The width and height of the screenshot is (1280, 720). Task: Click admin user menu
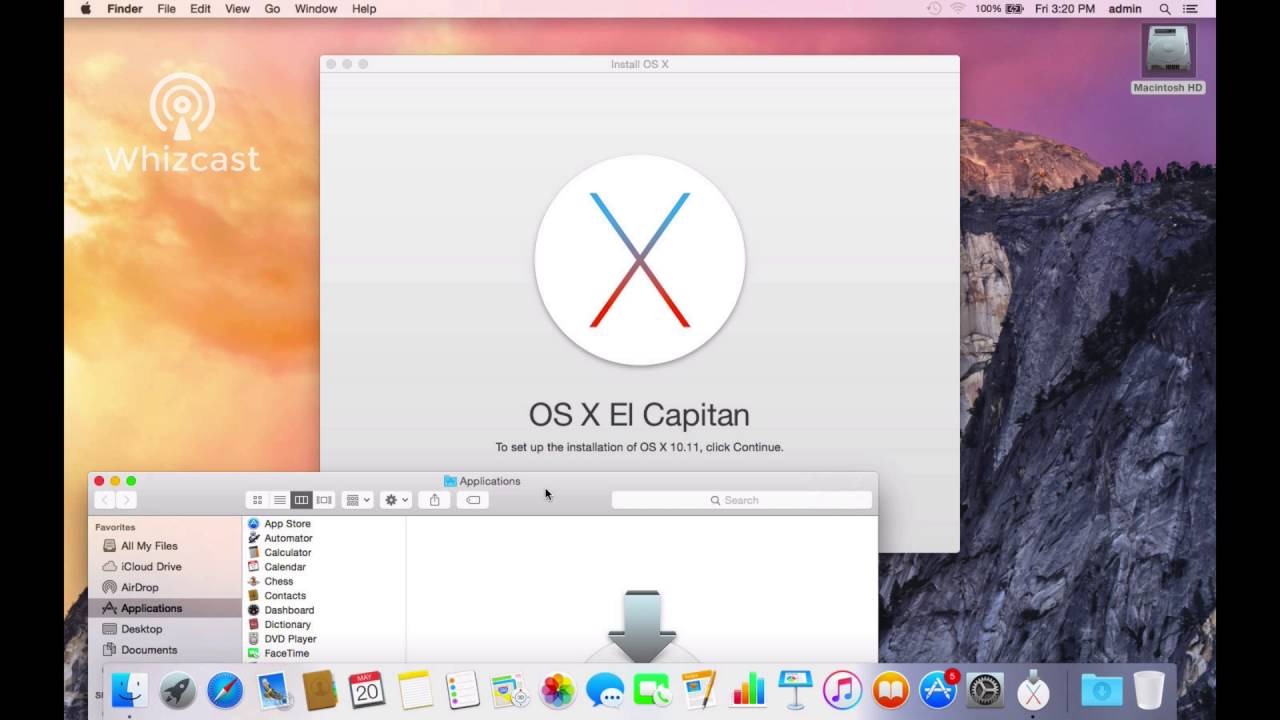click(1125, 9)
